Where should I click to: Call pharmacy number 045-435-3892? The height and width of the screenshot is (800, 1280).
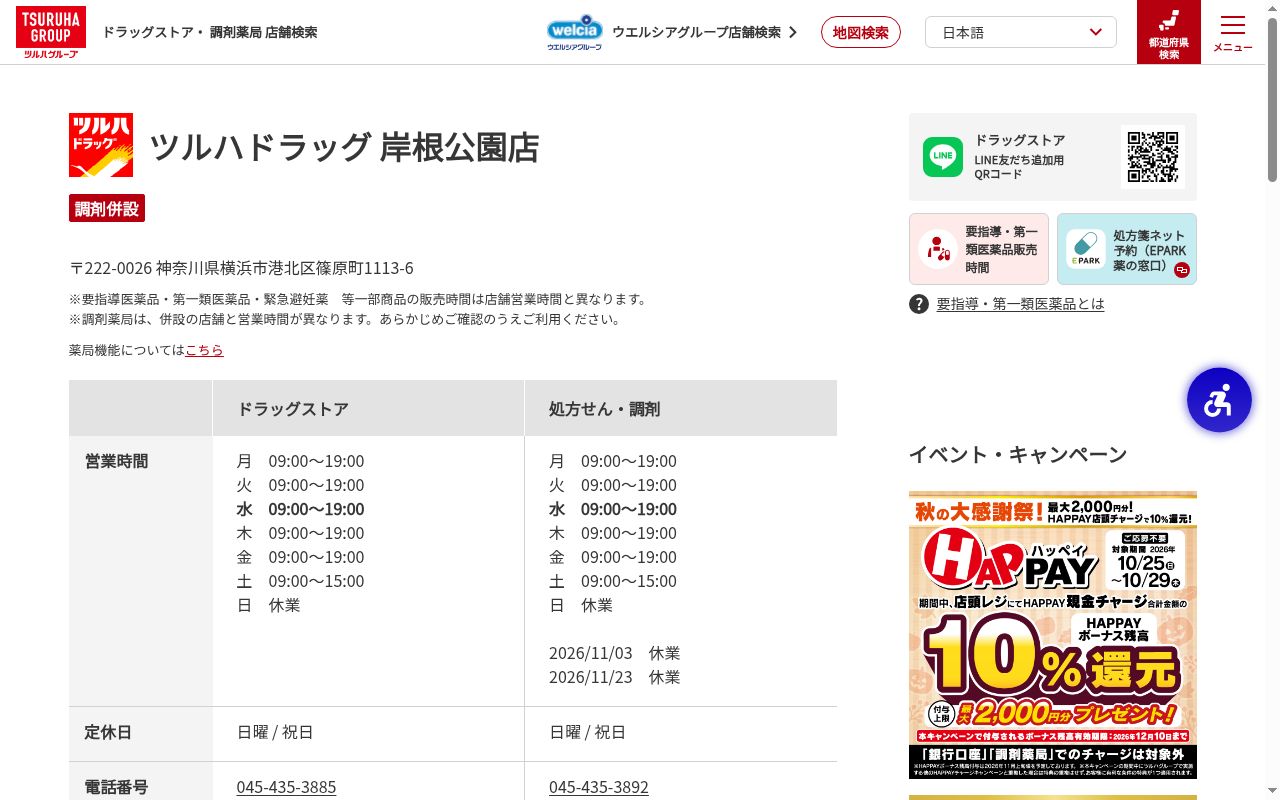click(599, 787)
